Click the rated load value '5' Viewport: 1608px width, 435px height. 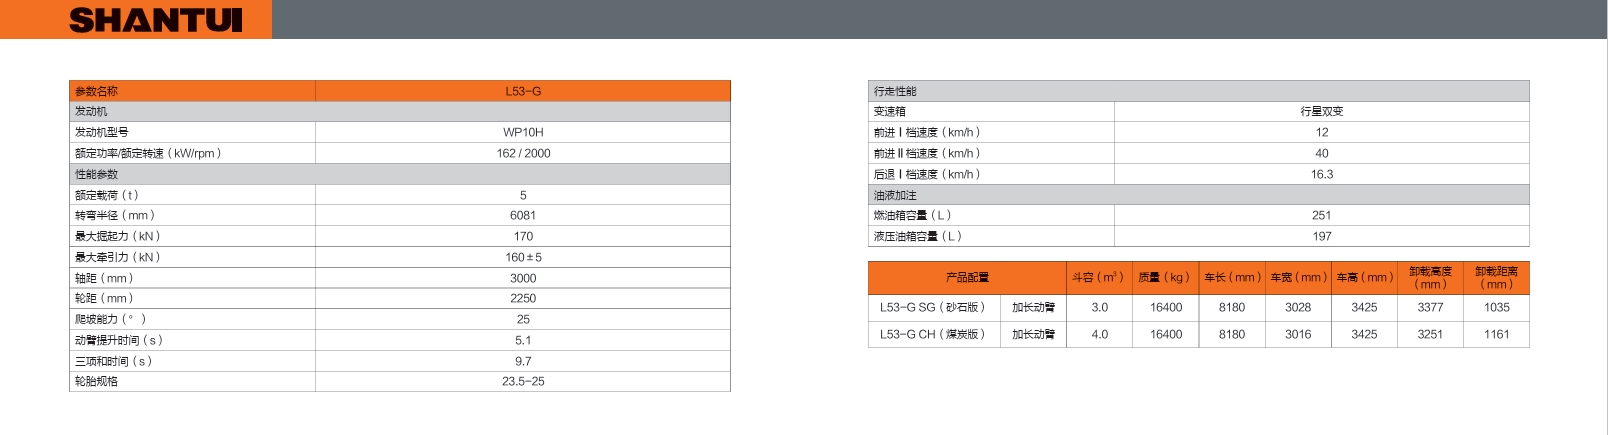[523, 195]
